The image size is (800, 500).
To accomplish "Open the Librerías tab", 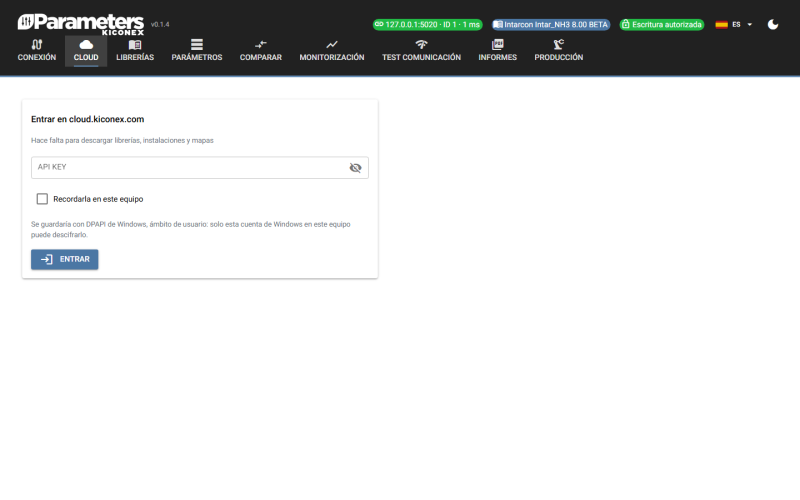I will click(x=135, y=51).
